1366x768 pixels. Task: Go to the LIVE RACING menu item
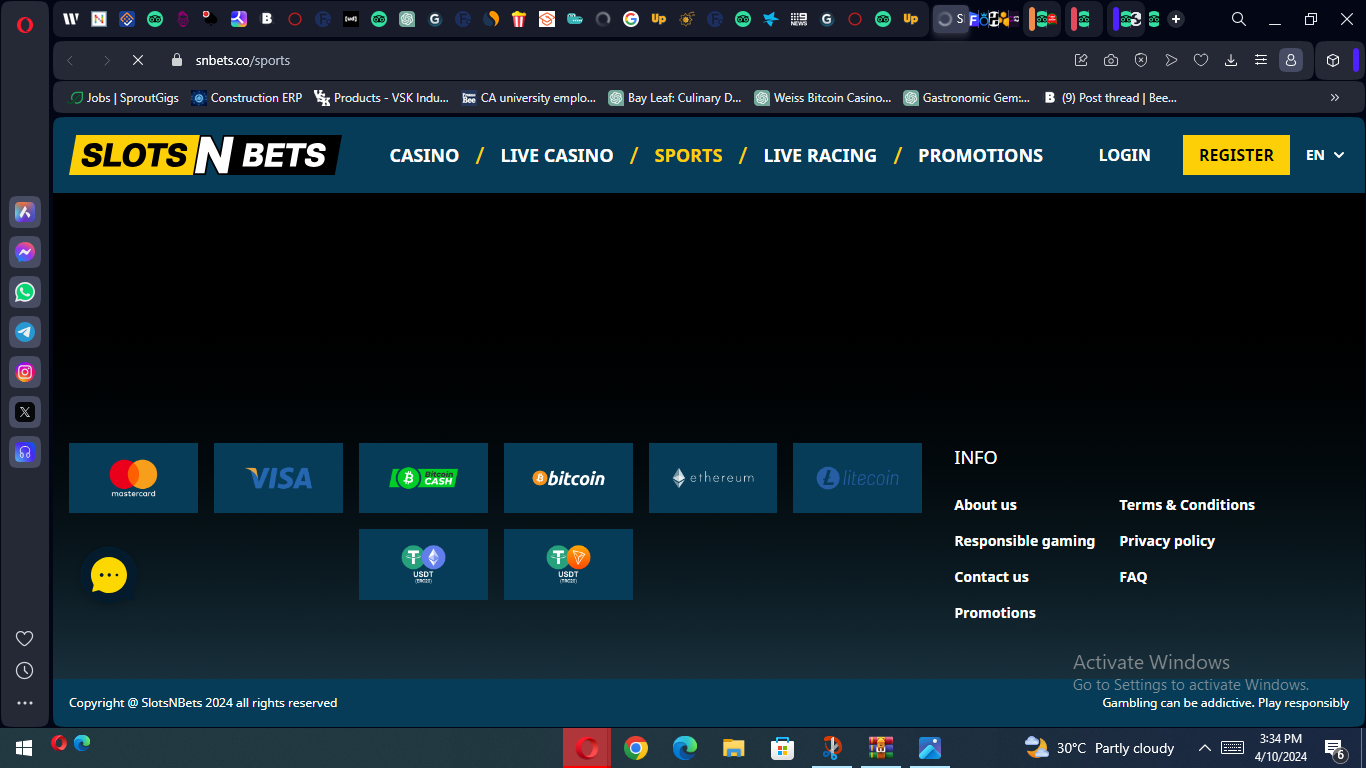click(820, 155)
